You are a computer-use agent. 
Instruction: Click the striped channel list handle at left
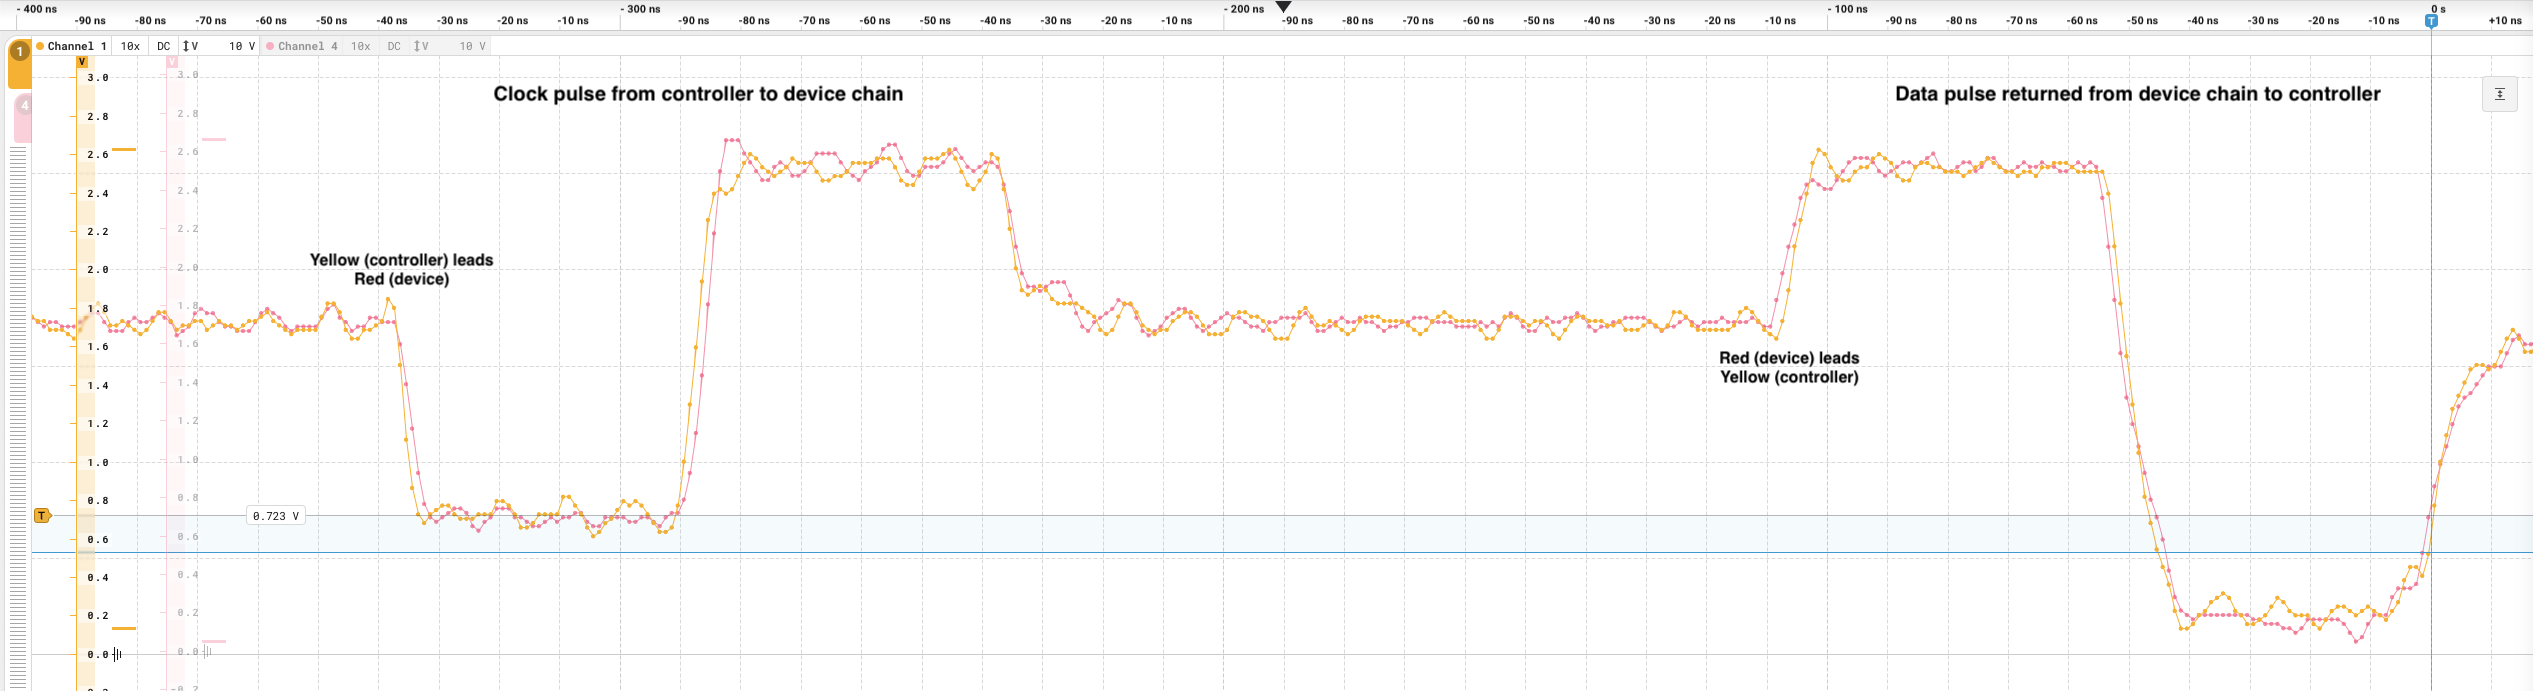coord(18,400)
